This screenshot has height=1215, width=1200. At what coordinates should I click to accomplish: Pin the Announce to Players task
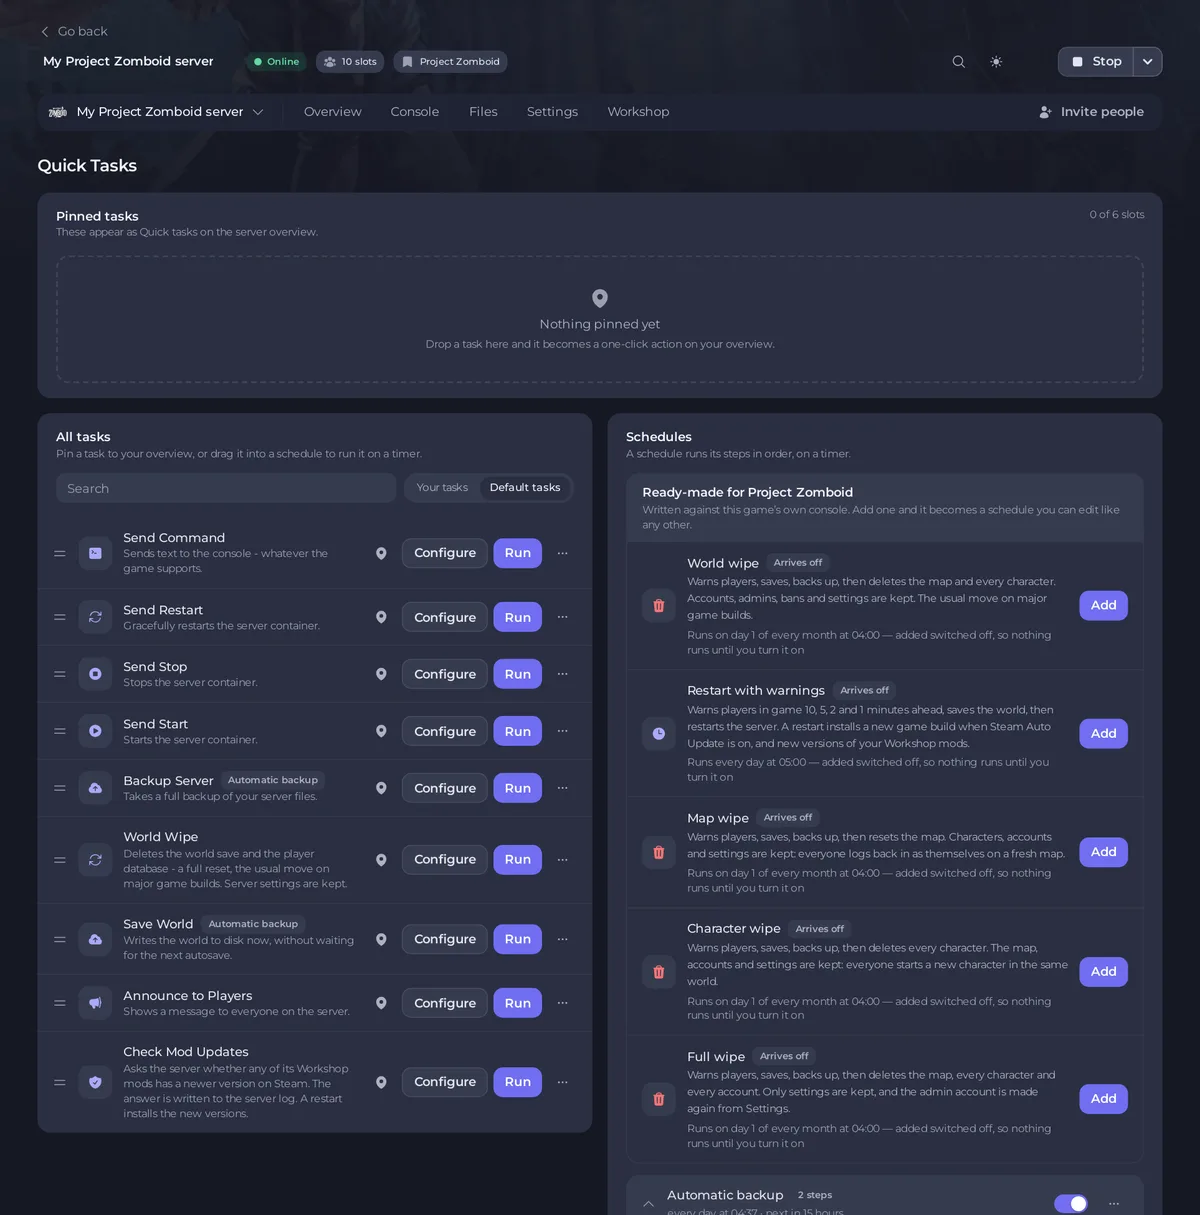pyautogui.click(x=381, y=1003)
